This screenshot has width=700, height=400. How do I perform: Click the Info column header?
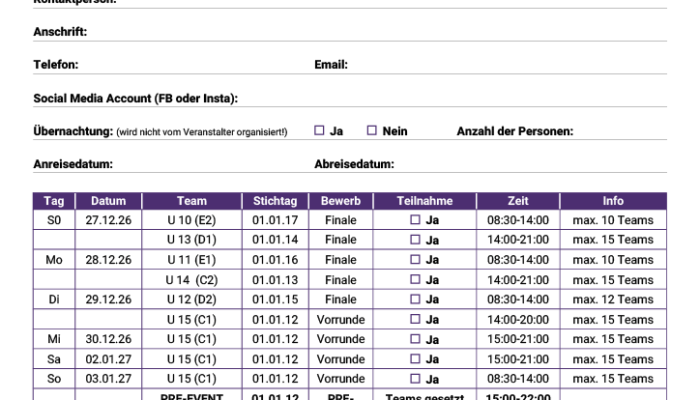tap(613, 201)
